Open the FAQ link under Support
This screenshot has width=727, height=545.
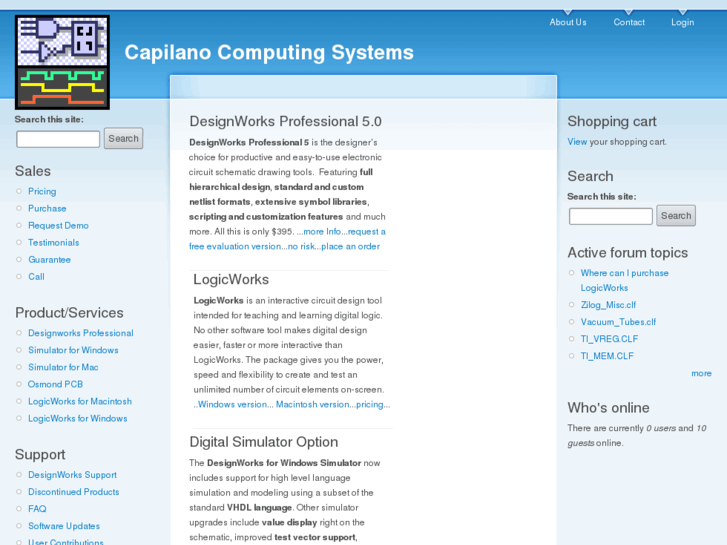[x=37, y=509]
